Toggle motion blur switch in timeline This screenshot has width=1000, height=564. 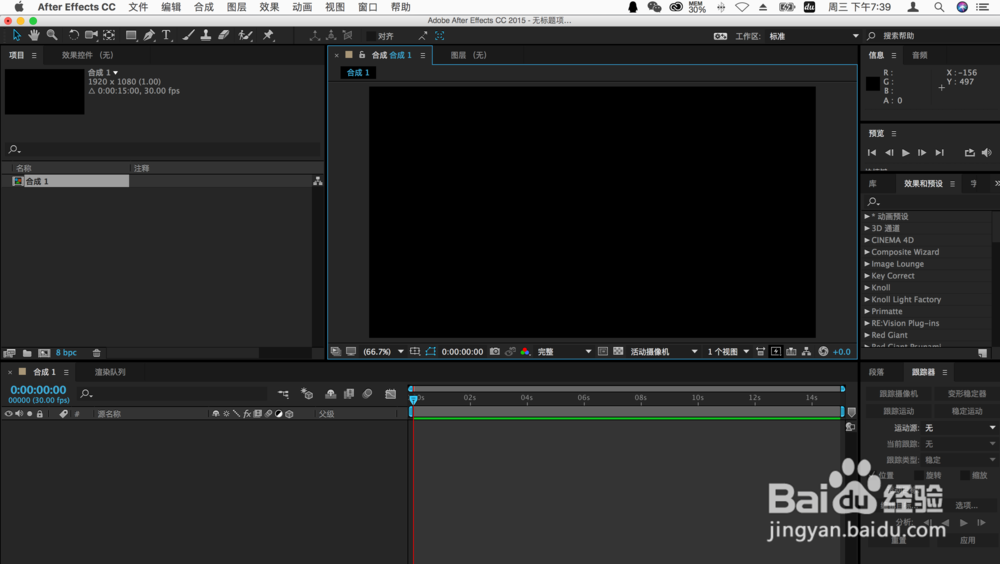367,394
